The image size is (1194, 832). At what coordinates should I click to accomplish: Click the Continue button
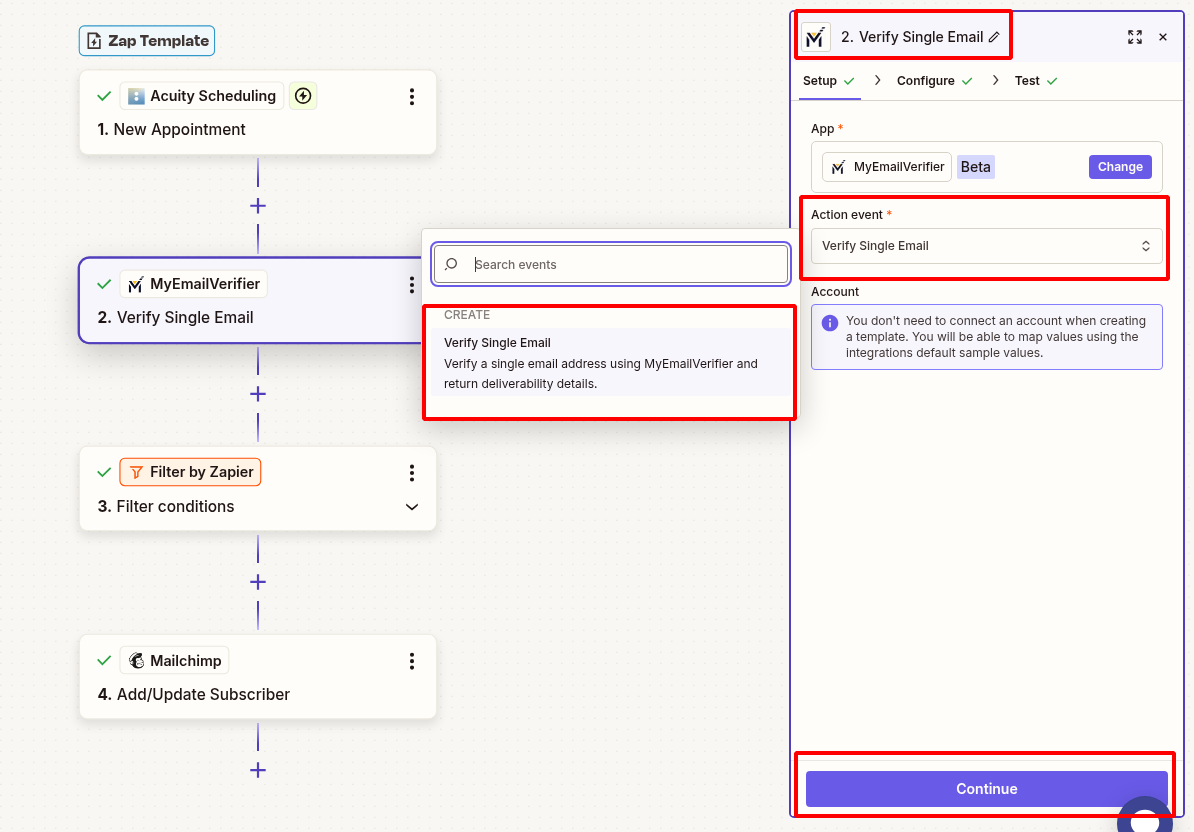[986, 788]
